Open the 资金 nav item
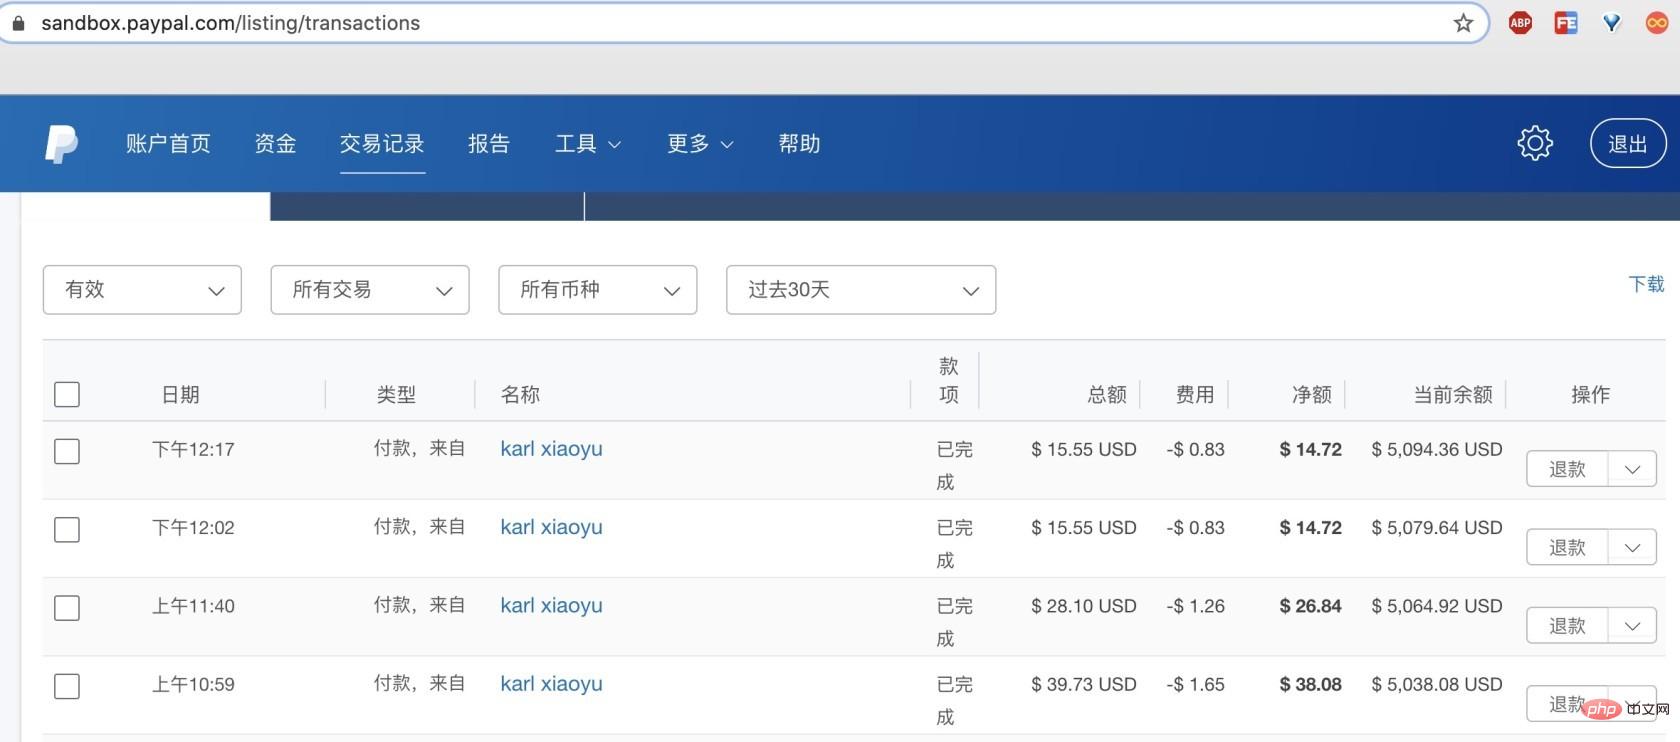1680x742 pixels. click(275, 144)
